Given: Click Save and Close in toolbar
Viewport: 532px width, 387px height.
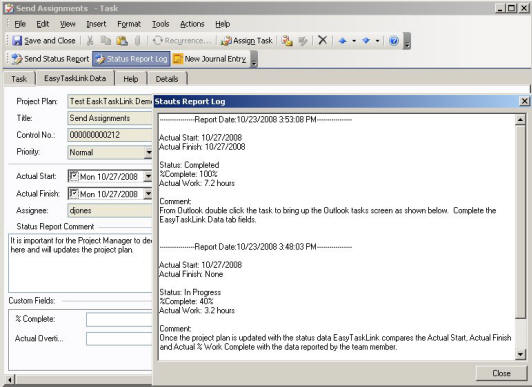Looking at the screenshot, I should (43, 41).
